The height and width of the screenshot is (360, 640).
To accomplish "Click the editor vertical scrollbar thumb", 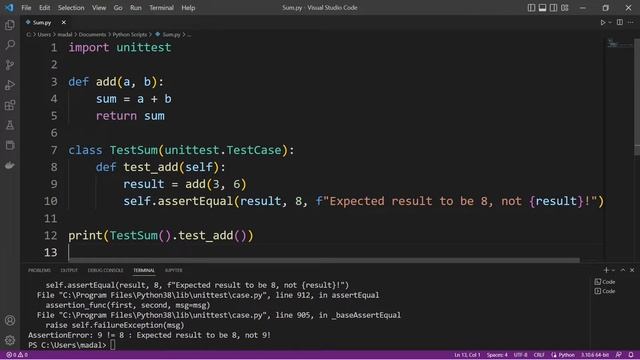I will tap(637, 97).
